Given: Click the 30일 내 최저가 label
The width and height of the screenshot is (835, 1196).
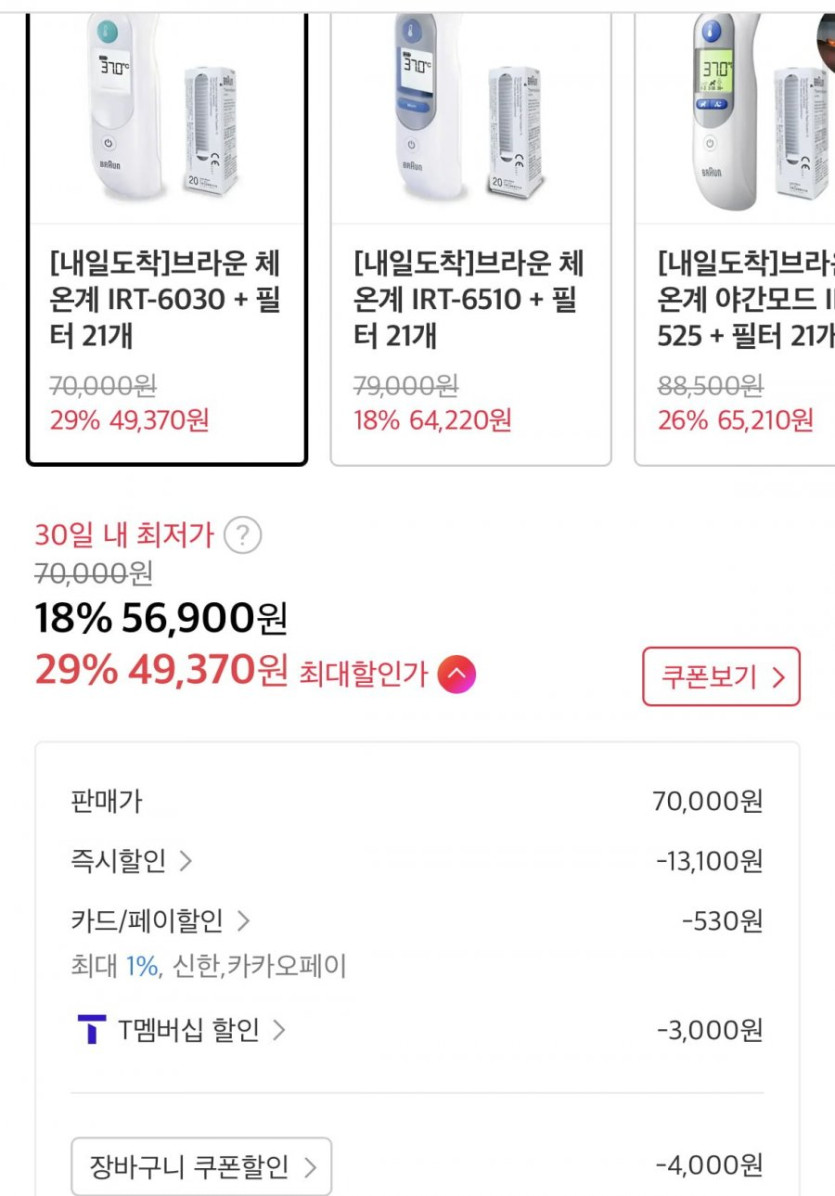Looking at the screenshot, I should 124,536.
